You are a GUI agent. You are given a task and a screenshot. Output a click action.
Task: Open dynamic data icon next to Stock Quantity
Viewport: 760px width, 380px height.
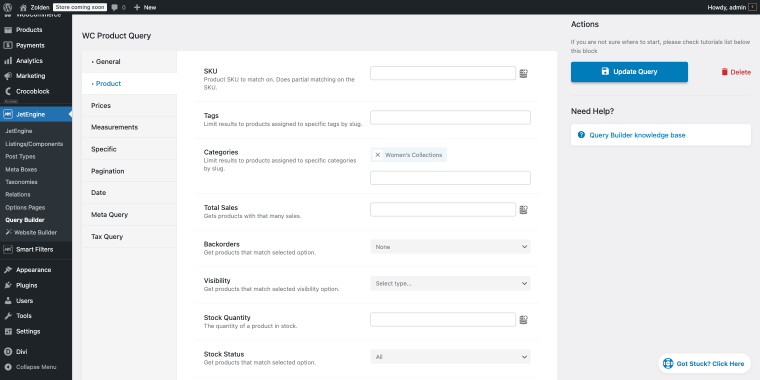coord(523,319)
